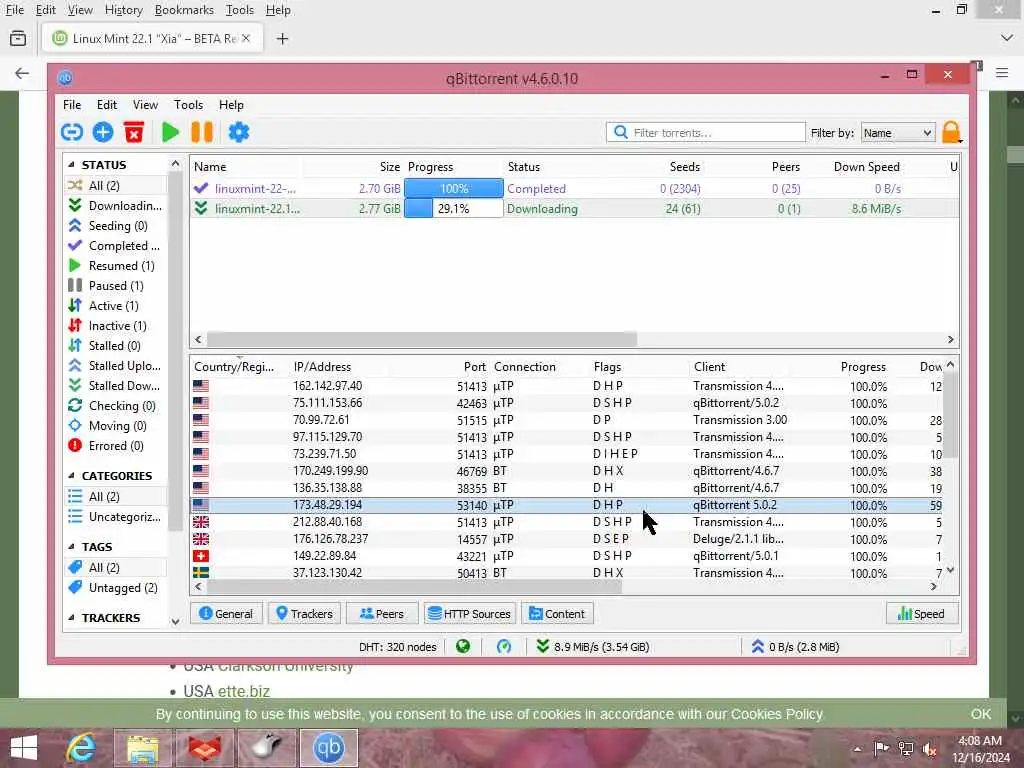Open a new Firefox tab with plus

coord(282,39)
